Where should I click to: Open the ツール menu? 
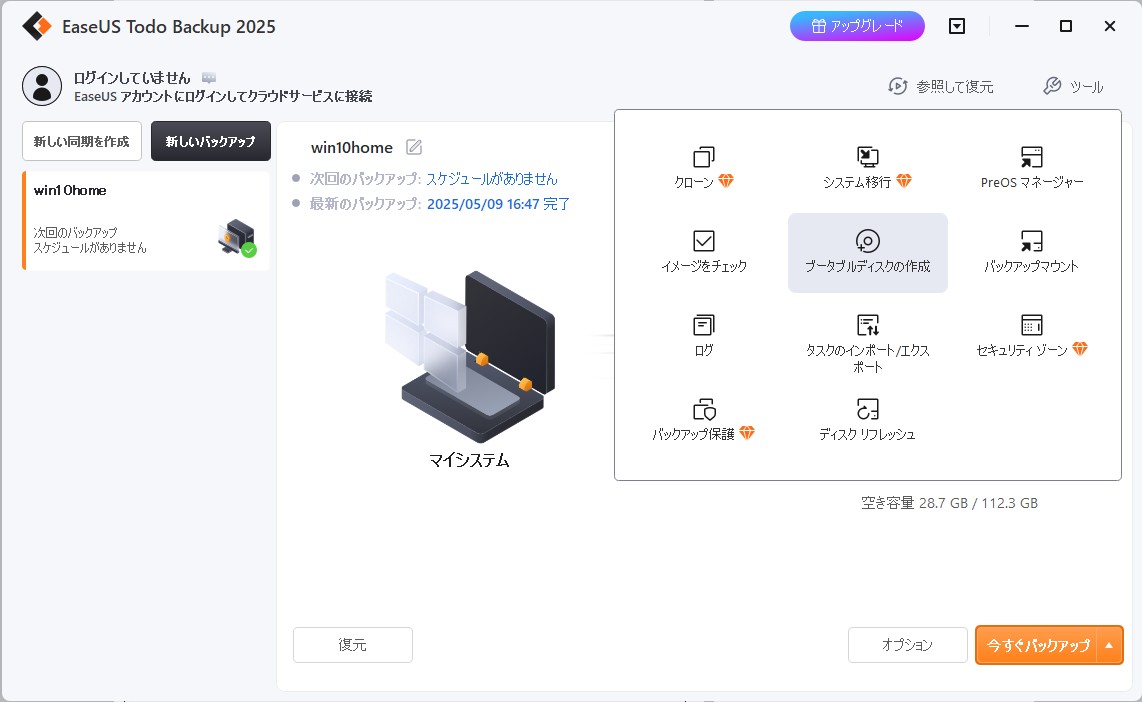(x=1074, y=87)
